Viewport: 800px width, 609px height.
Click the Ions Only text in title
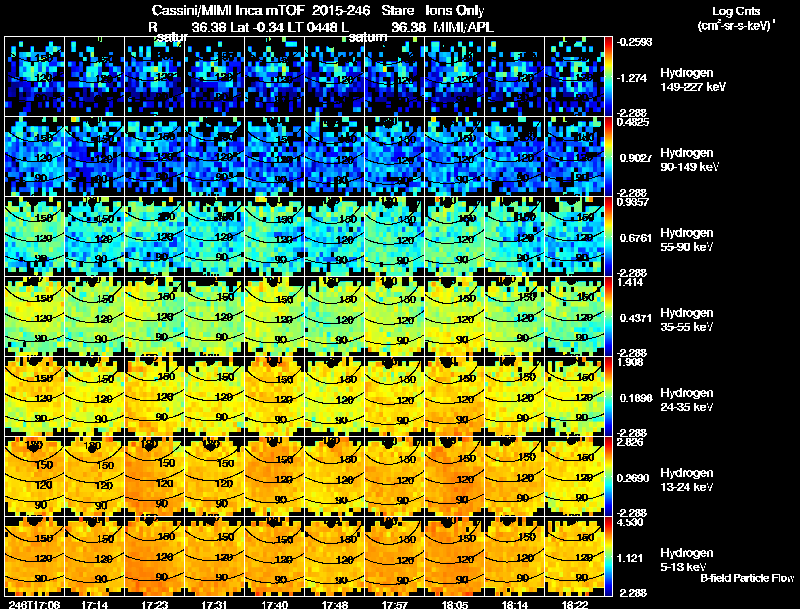[455, 10]
